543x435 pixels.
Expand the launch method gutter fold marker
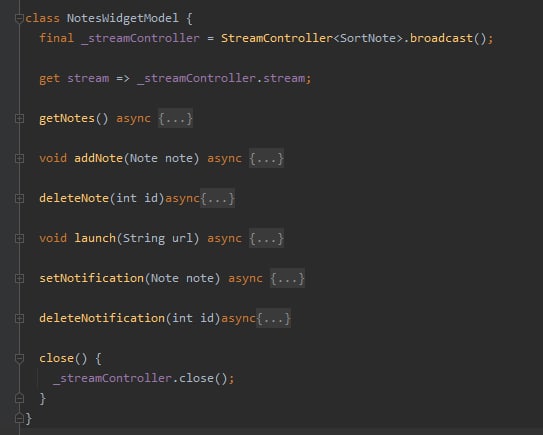pyautogui.click(x=19, y=238)
